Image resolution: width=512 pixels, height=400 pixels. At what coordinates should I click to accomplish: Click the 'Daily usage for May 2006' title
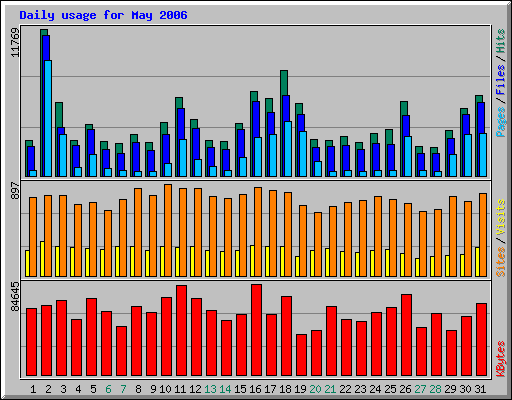click(x=103, y=15)
